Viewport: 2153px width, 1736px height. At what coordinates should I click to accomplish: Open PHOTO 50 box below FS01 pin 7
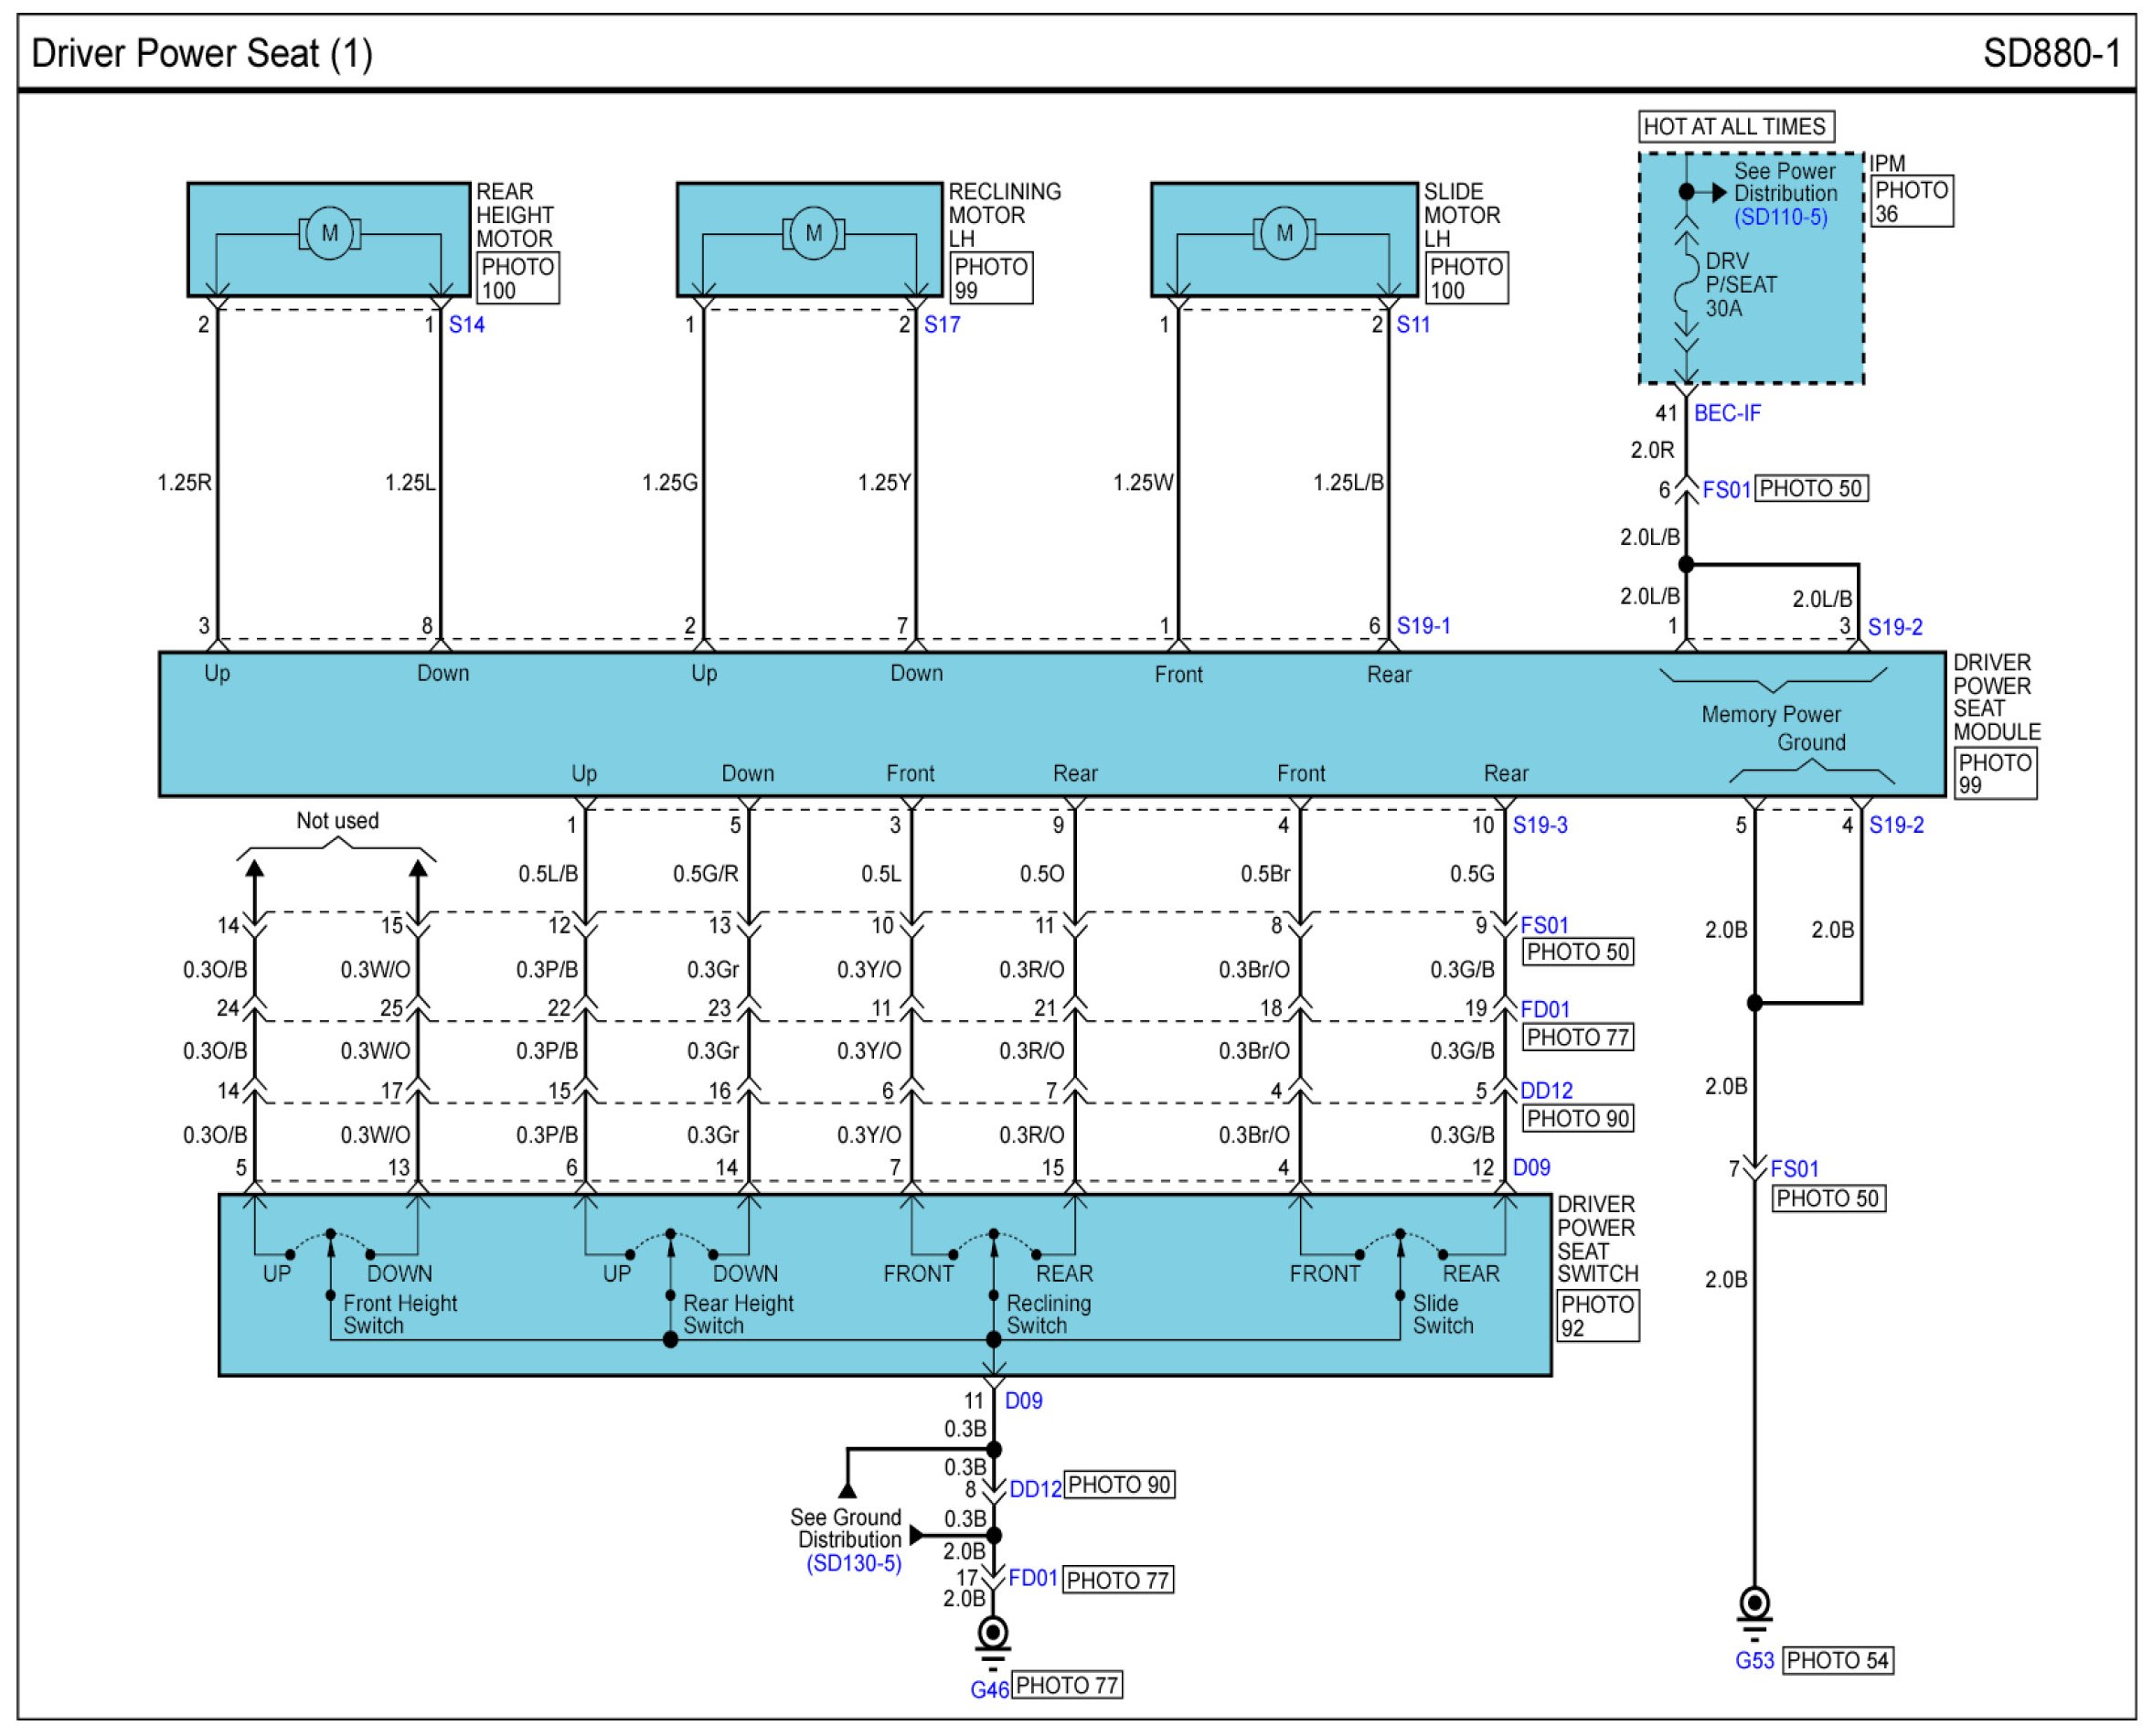(1829, 1198)
